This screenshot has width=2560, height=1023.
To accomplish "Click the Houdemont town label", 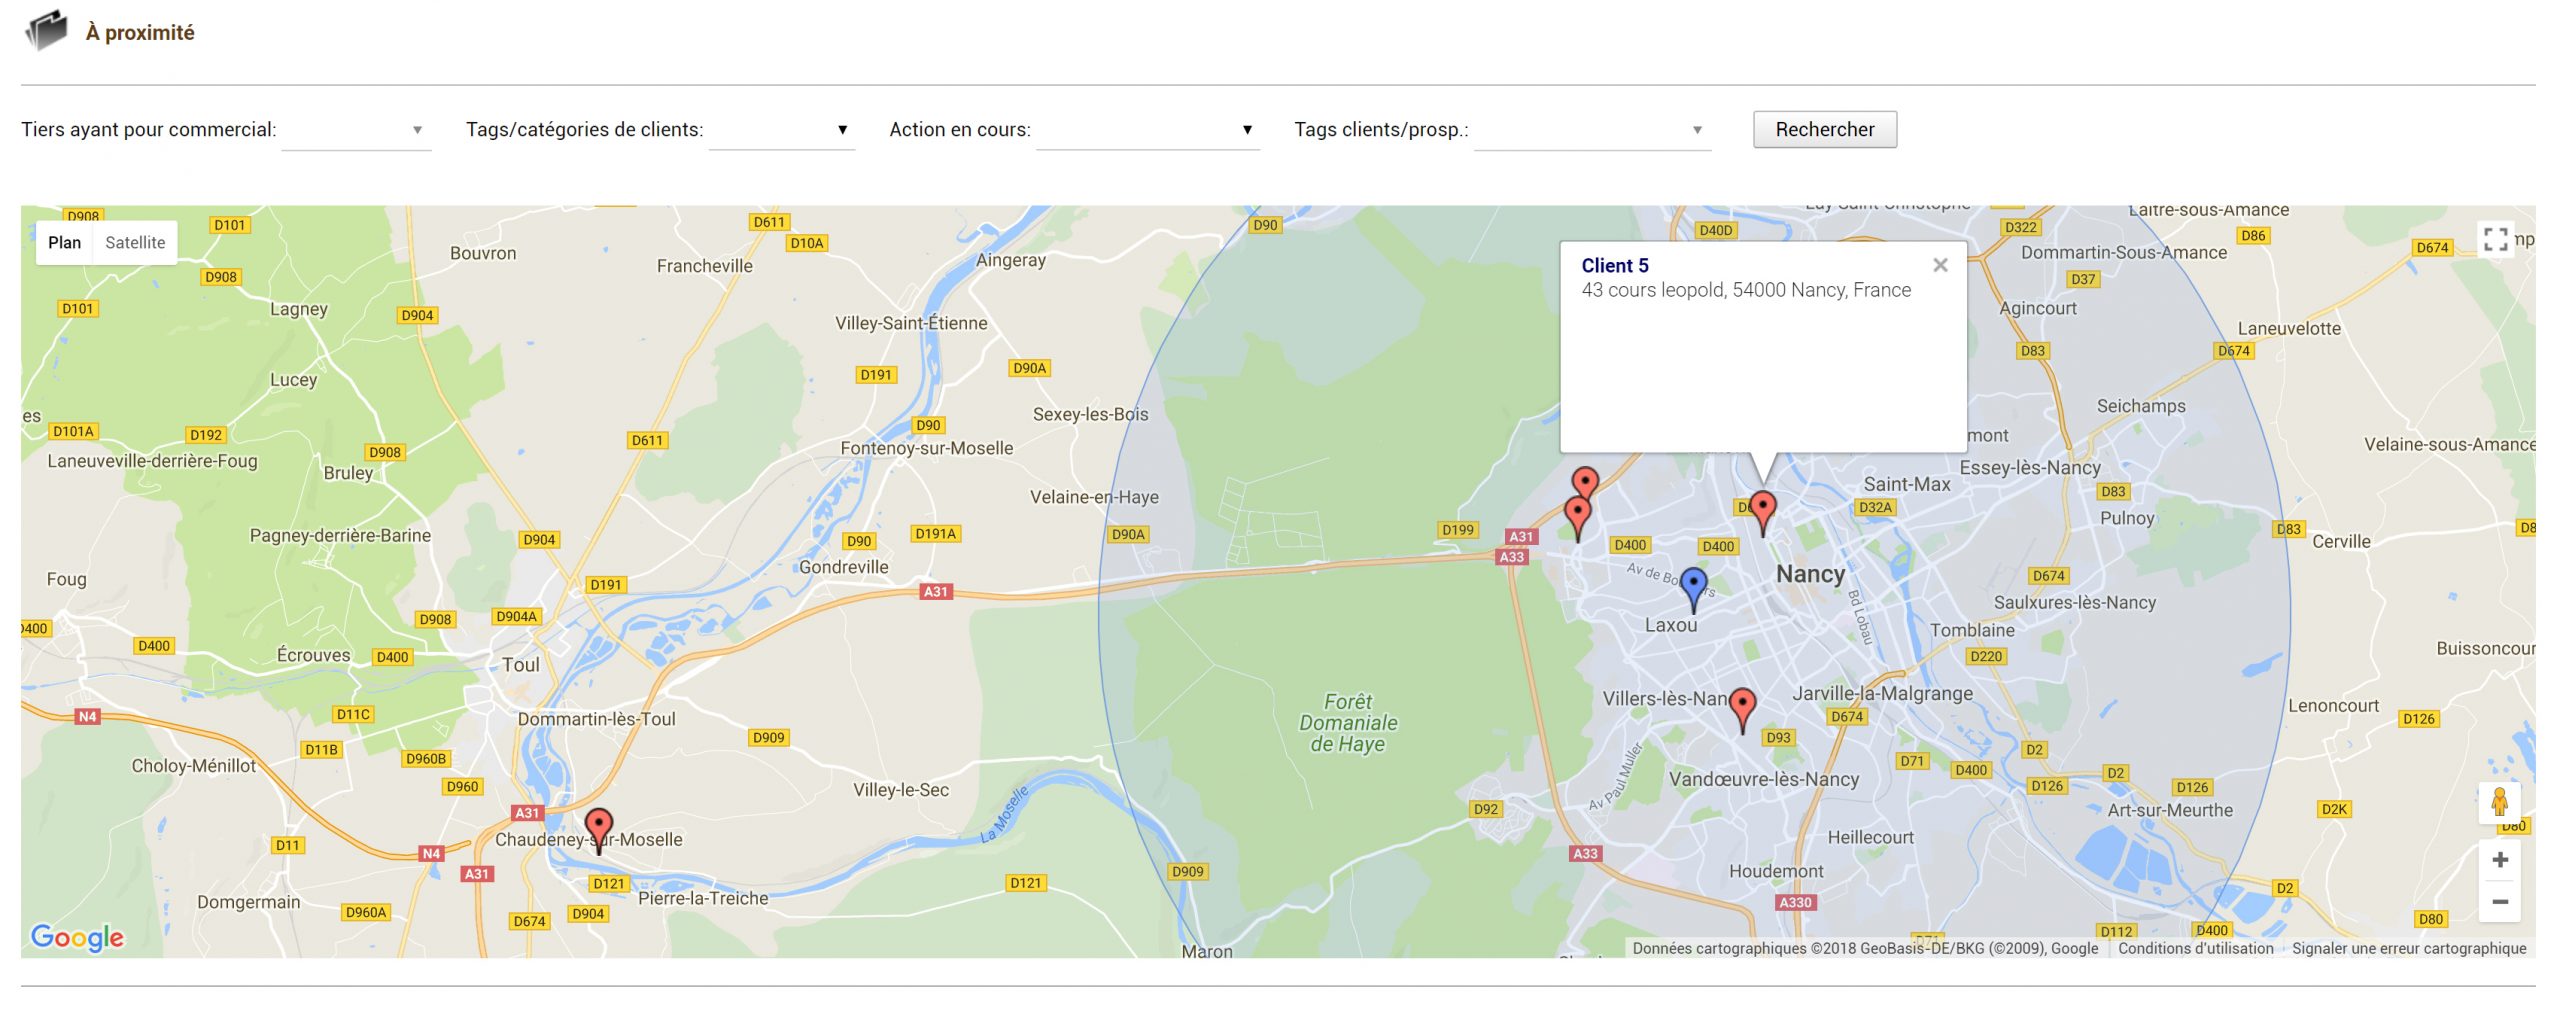I will (1775, 871).
